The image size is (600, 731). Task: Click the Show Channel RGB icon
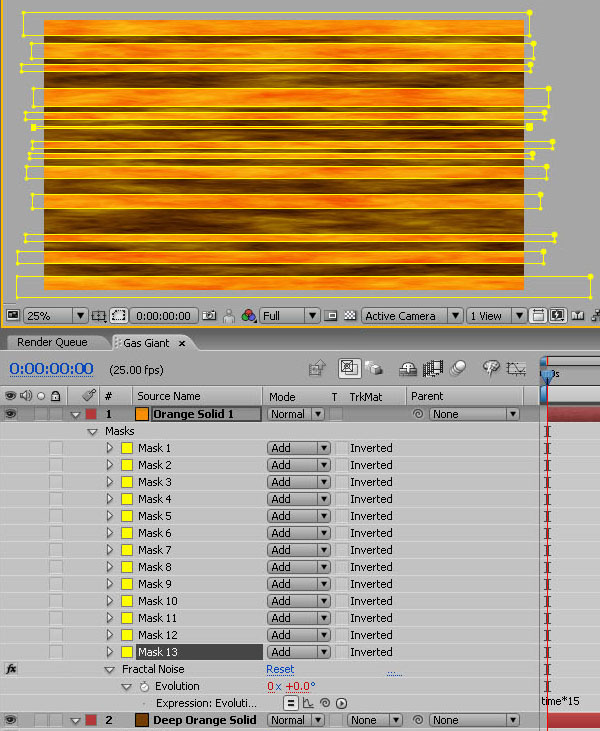point(248,316)
